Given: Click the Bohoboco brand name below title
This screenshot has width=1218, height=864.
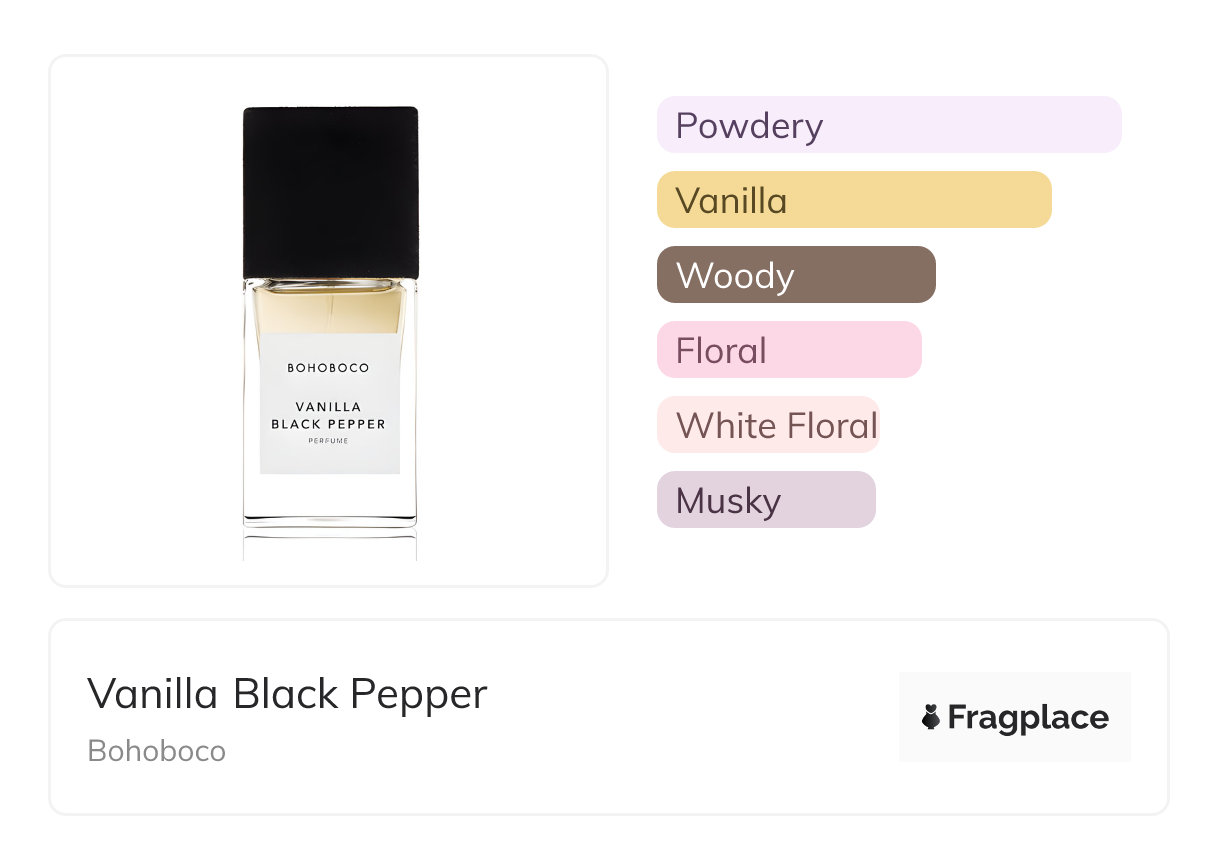Looking at the screenshot, I should [157, 751].
